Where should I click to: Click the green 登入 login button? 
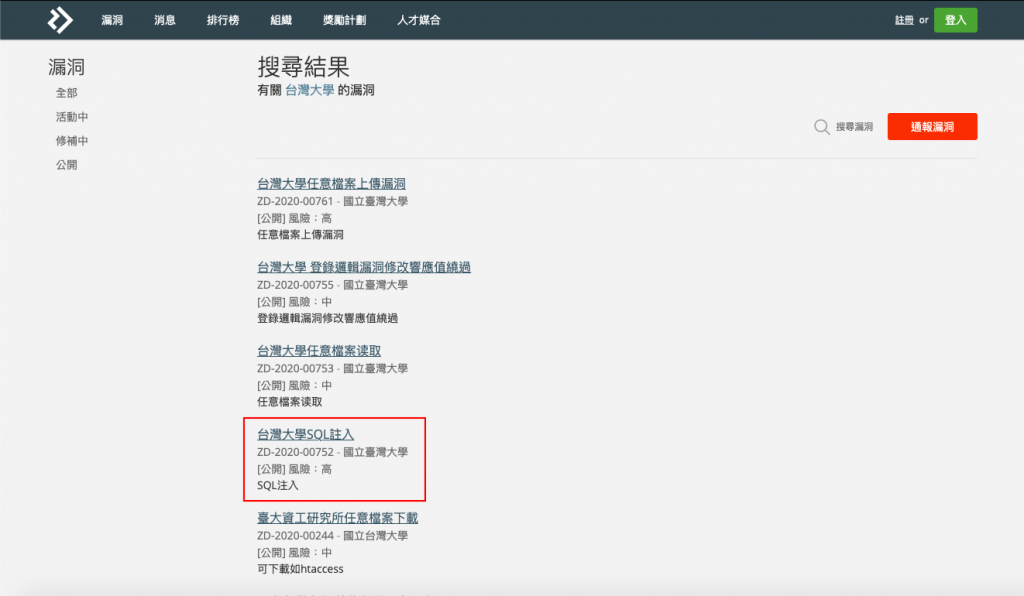[x=955, y=20]
